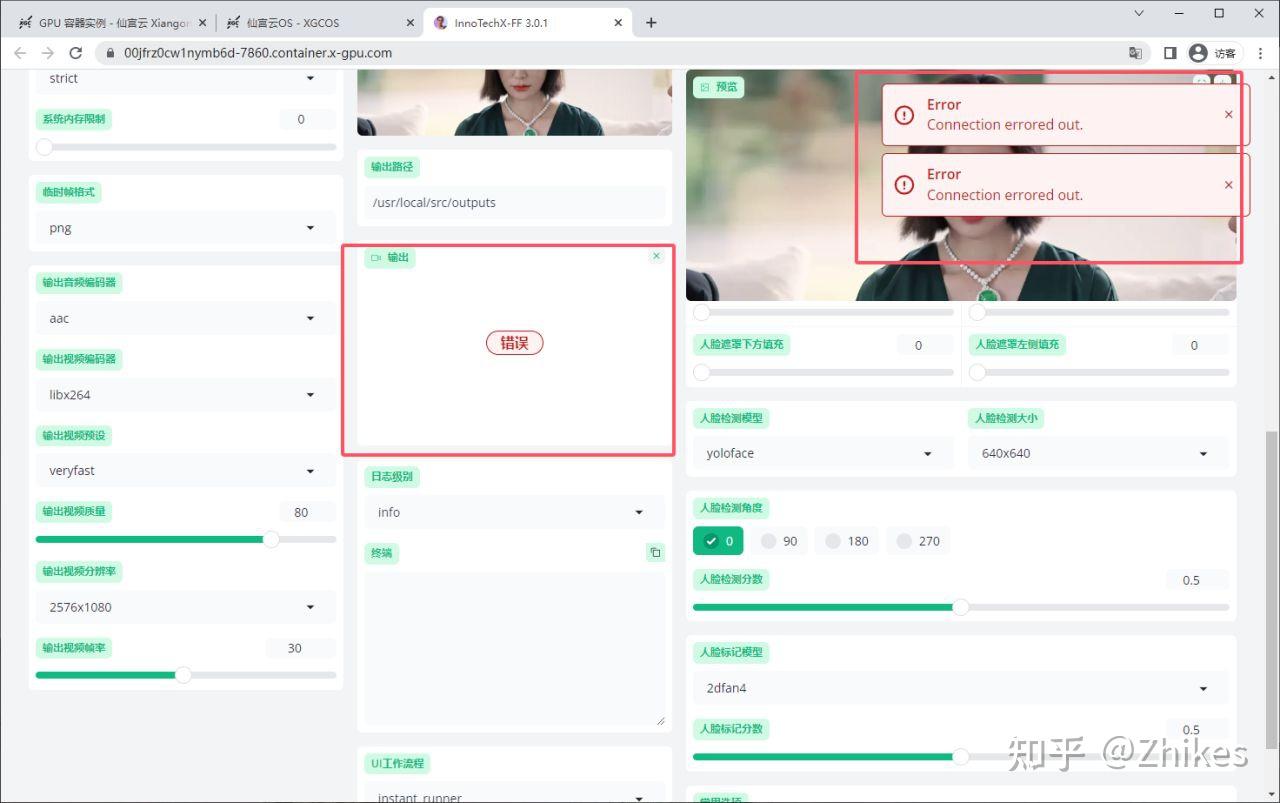Select 180 for 人脸检测角度

pos(846,541)
